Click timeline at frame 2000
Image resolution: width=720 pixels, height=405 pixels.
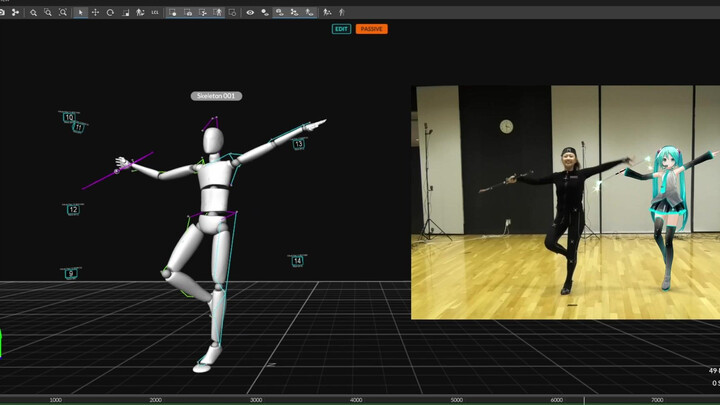pos(156,400)
